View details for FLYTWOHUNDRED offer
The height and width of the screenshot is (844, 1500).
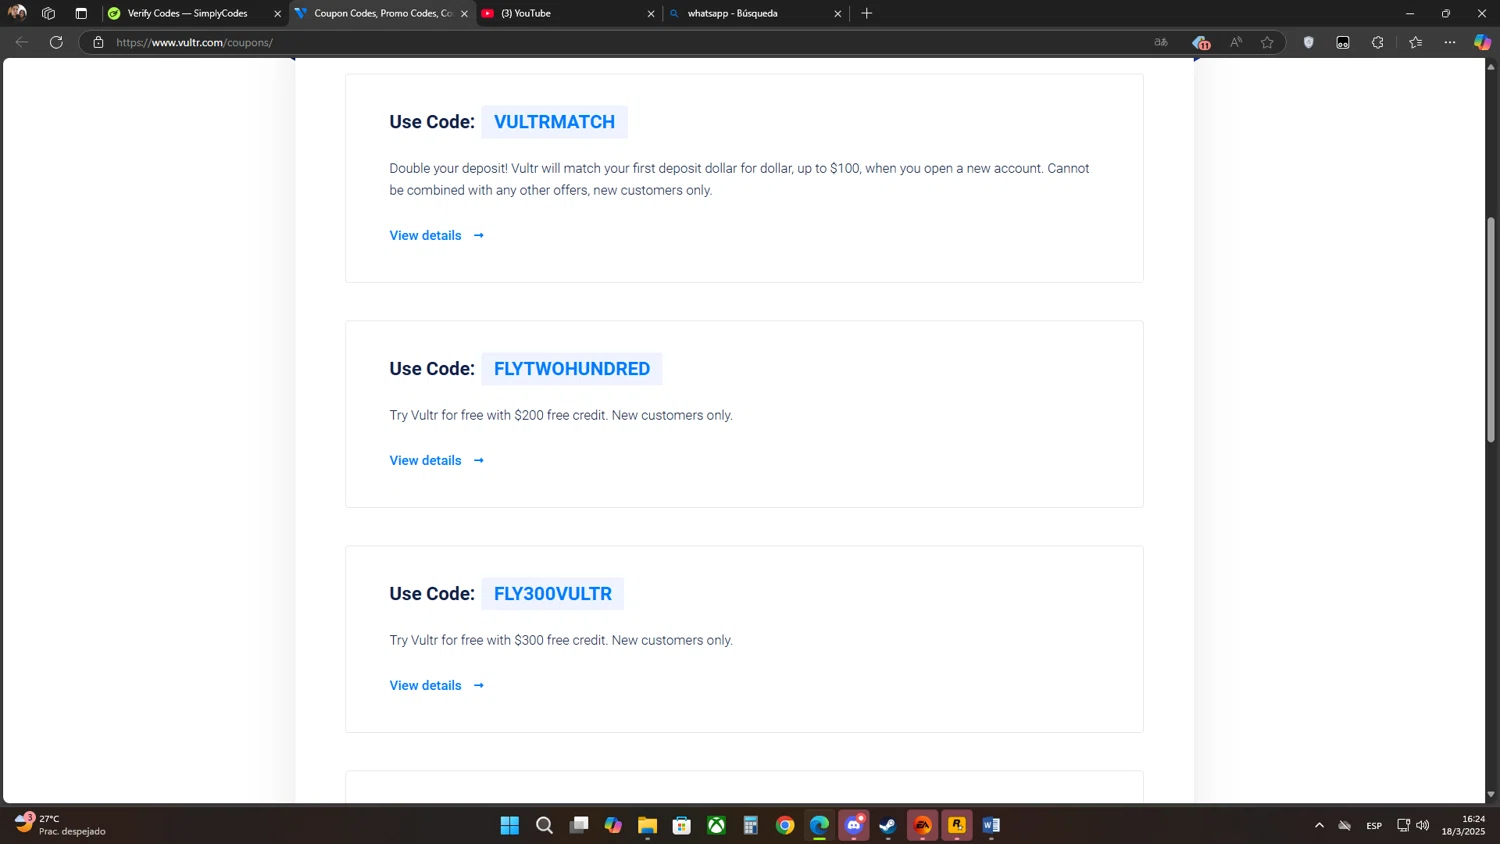437,460
